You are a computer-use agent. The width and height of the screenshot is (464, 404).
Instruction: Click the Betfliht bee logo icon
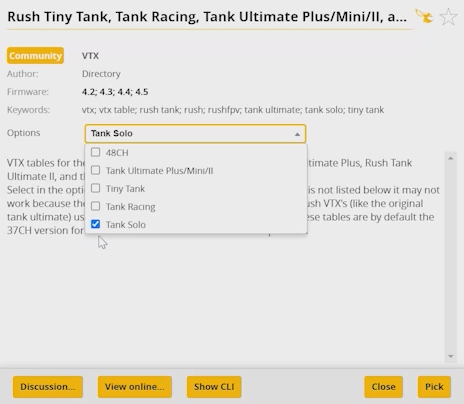point(424,16)
